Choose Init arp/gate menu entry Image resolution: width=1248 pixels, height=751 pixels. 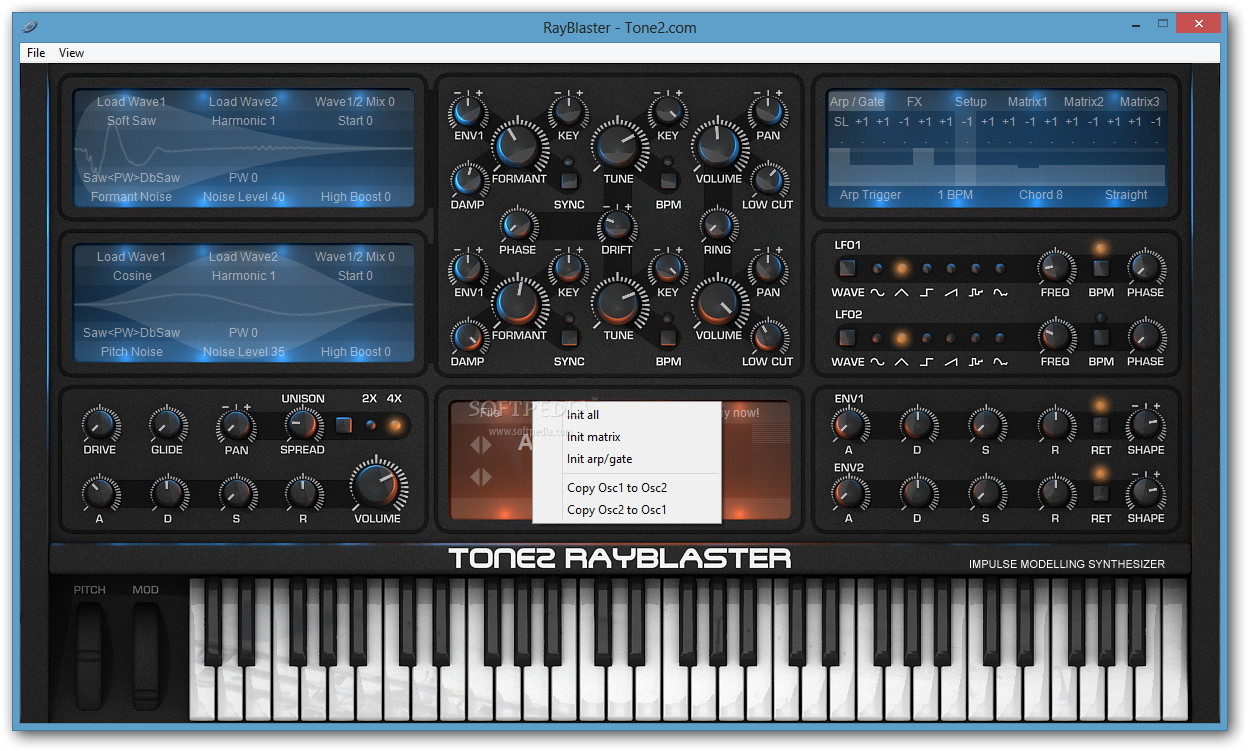point(627,459)
